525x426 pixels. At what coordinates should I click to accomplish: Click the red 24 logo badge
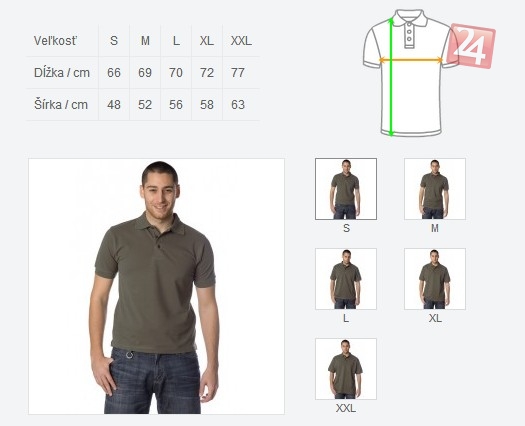click(x=471, y=46)
